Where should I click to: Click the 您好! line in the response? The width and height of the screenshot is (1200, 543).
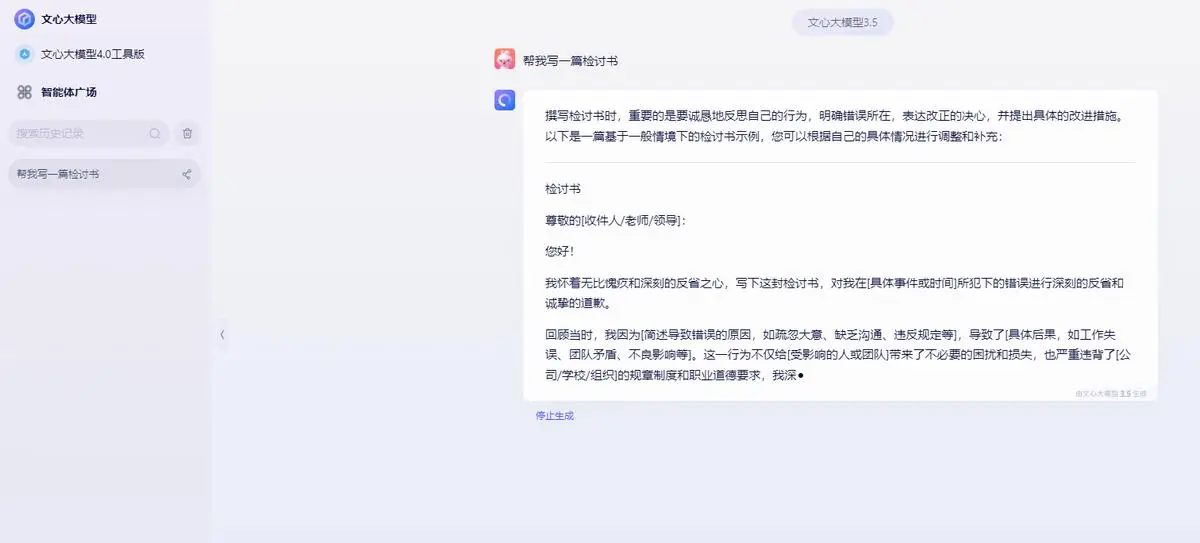click(560, 251)
